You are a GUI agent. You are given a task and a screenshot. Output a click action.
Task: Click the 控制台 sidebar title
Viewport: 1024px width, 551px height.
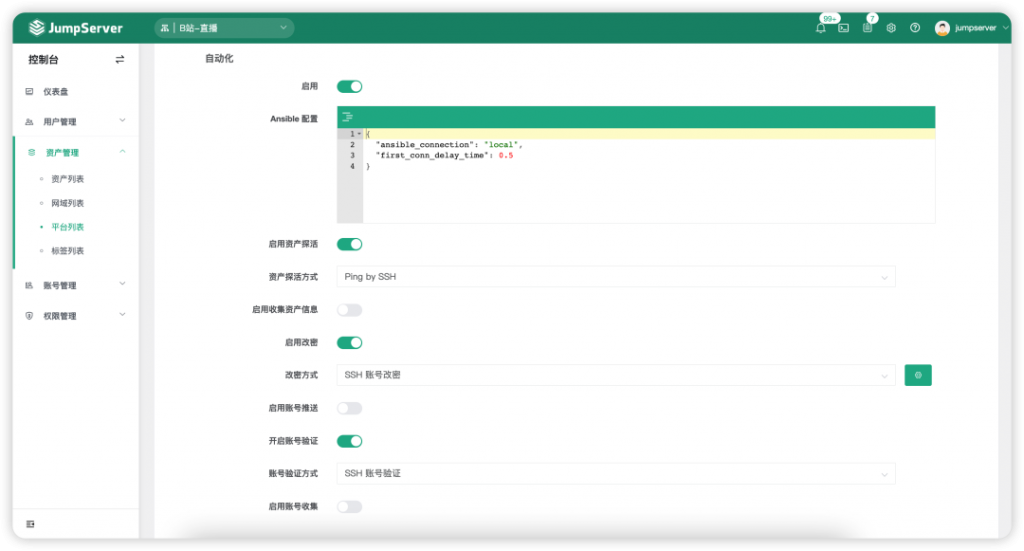point(43,59)
